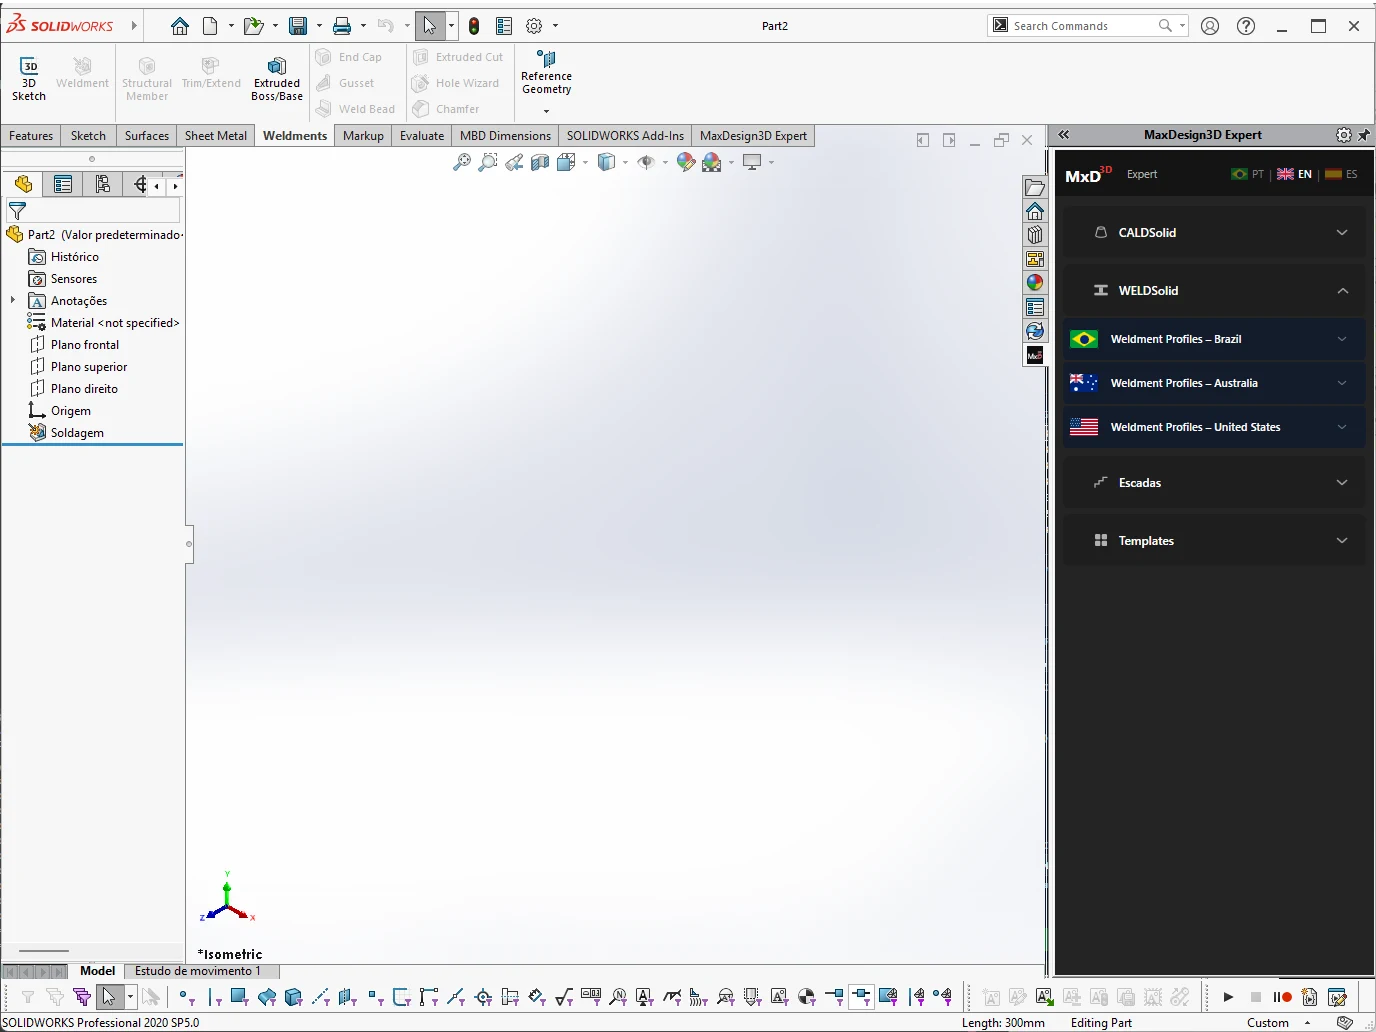Image resolution: width=1376 pixels, height=1032 pixels.
Task: Switch the panel language to EN
Action: [x=1294, y=174]
